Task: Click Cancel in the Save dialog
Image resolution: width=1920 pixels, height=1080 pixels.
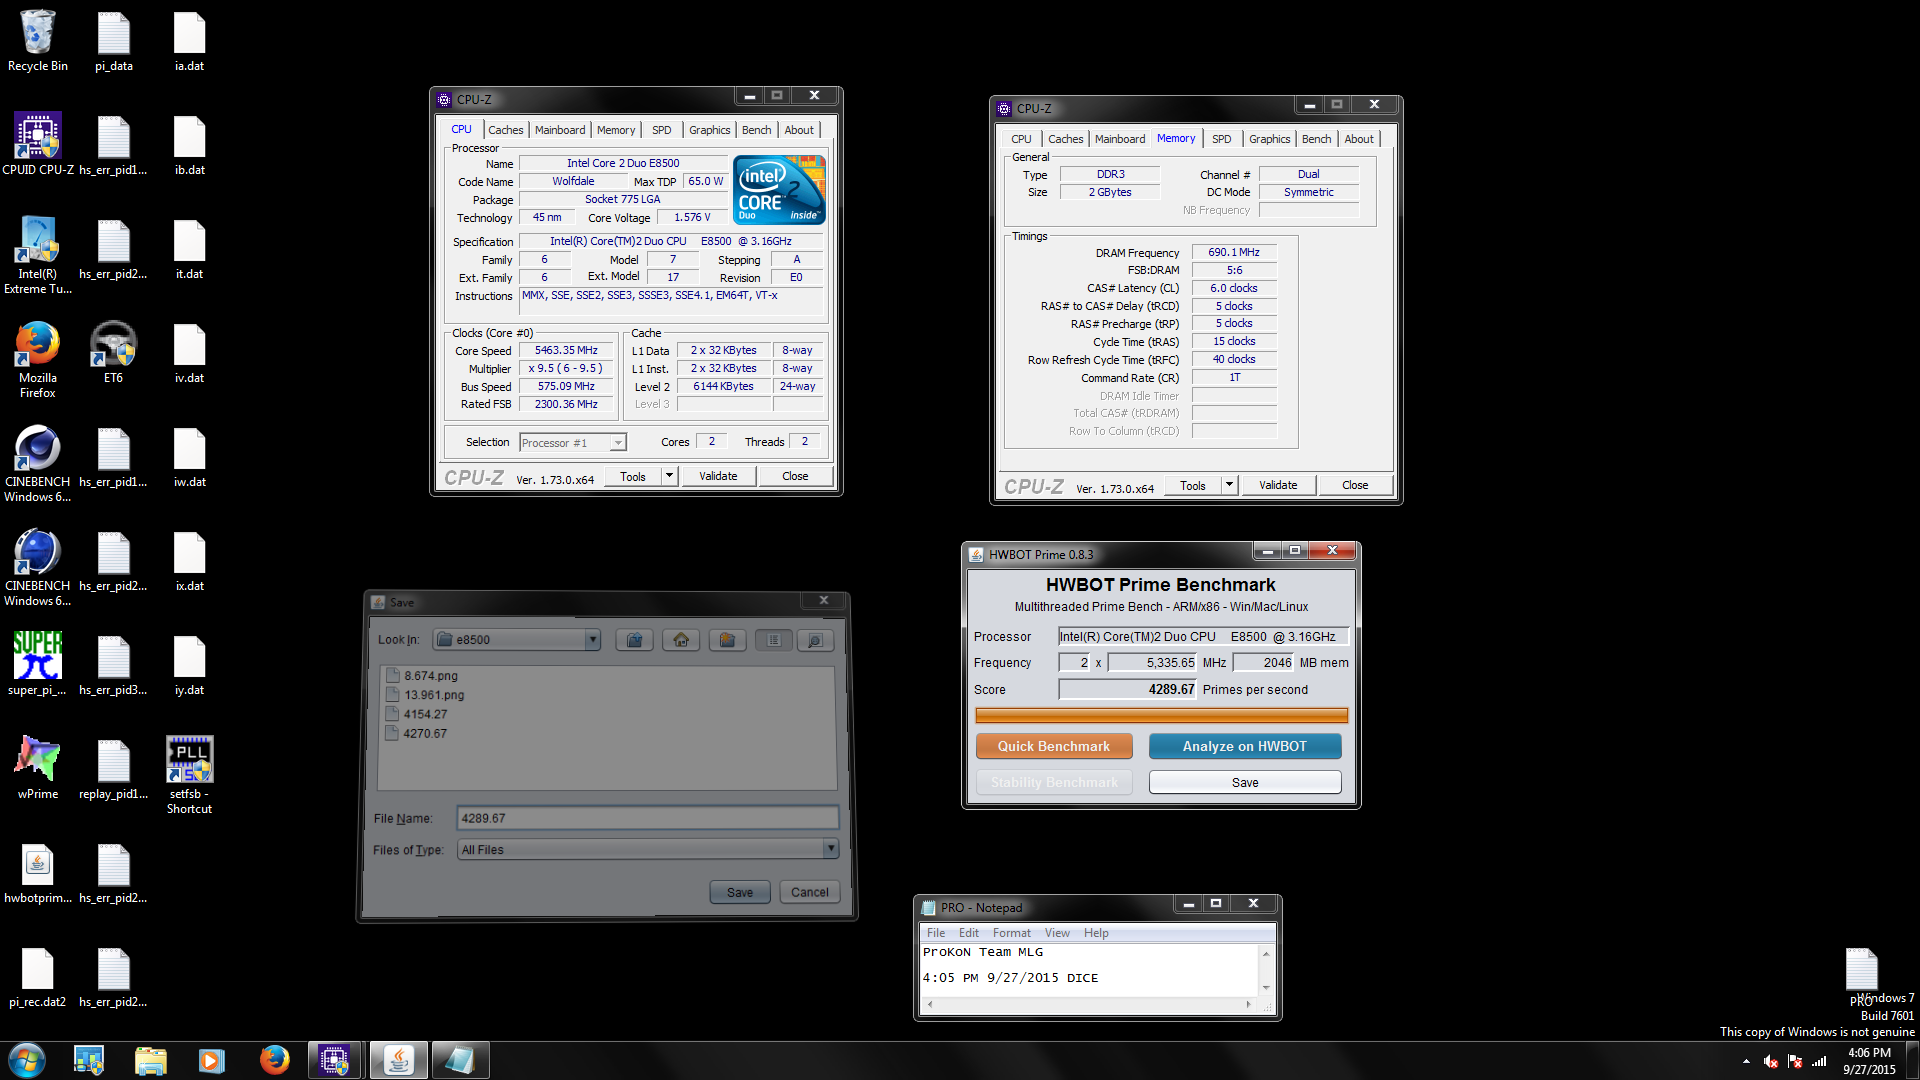Action: pos(810,892)
